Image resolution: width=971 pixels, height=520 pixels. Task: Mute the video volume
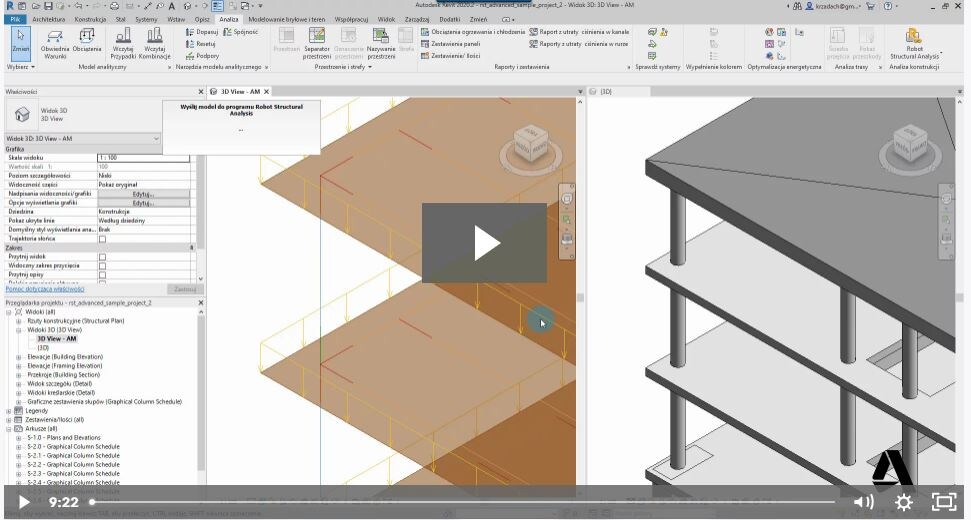tap(863, 502)
